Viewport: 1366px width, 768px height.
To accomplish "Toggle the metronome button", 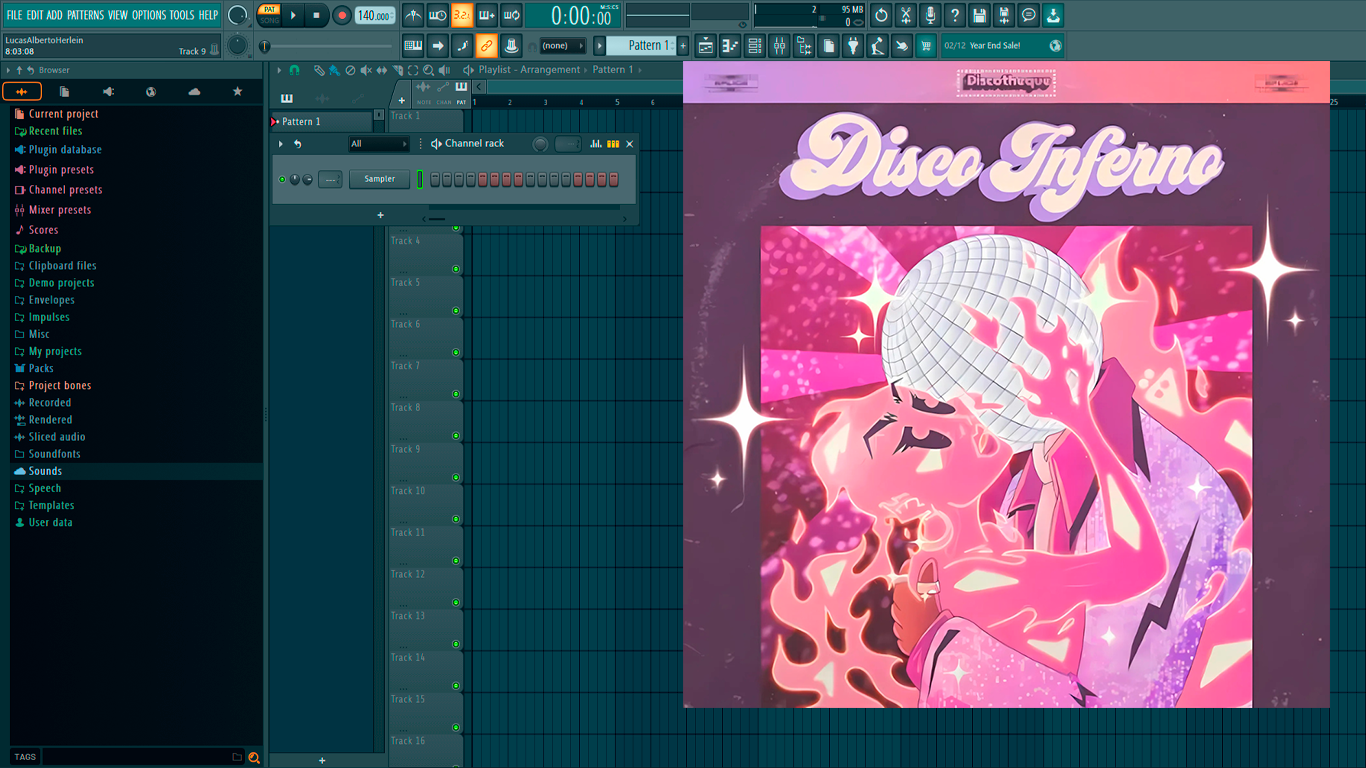I will [x=413, y=15].
